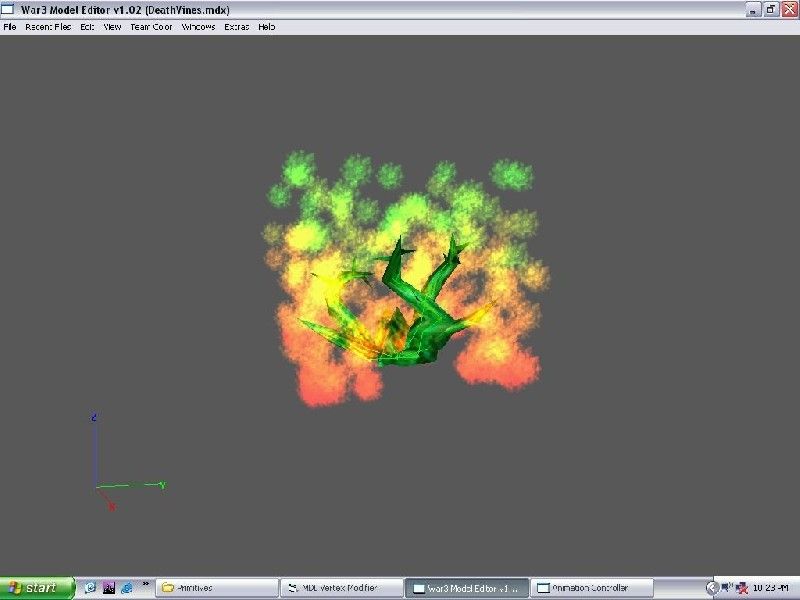
Task: Click the network connection tray icon
Action: [727, 588]
